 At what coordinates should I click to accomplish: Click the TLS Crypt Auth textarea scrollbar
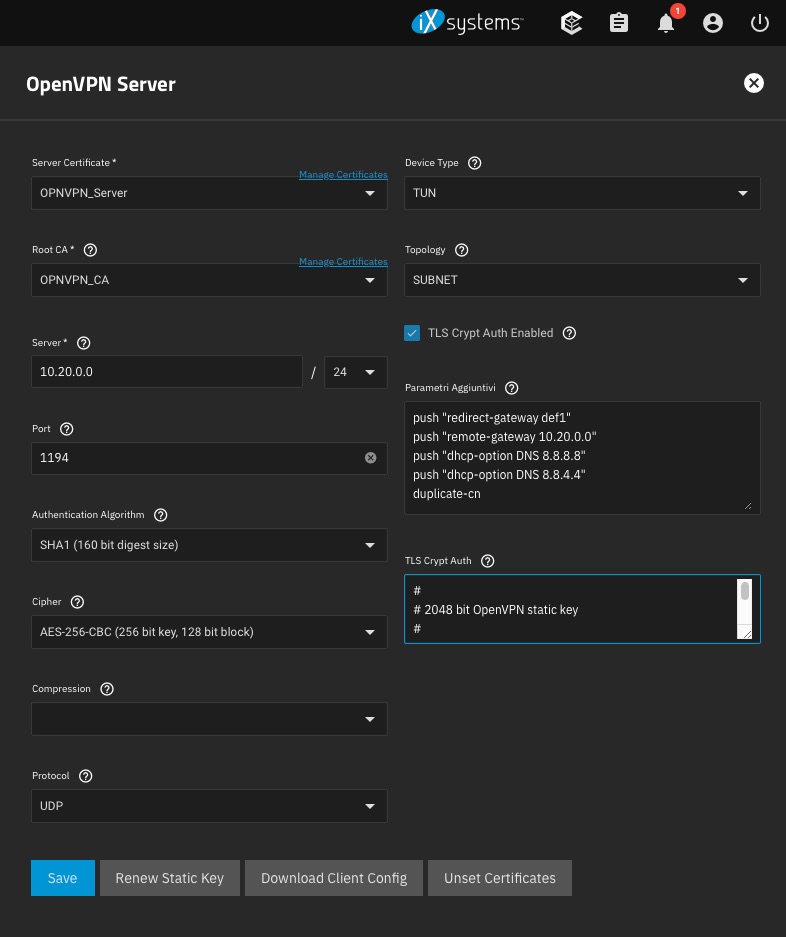pyautogui.click(x=744, y=591)
